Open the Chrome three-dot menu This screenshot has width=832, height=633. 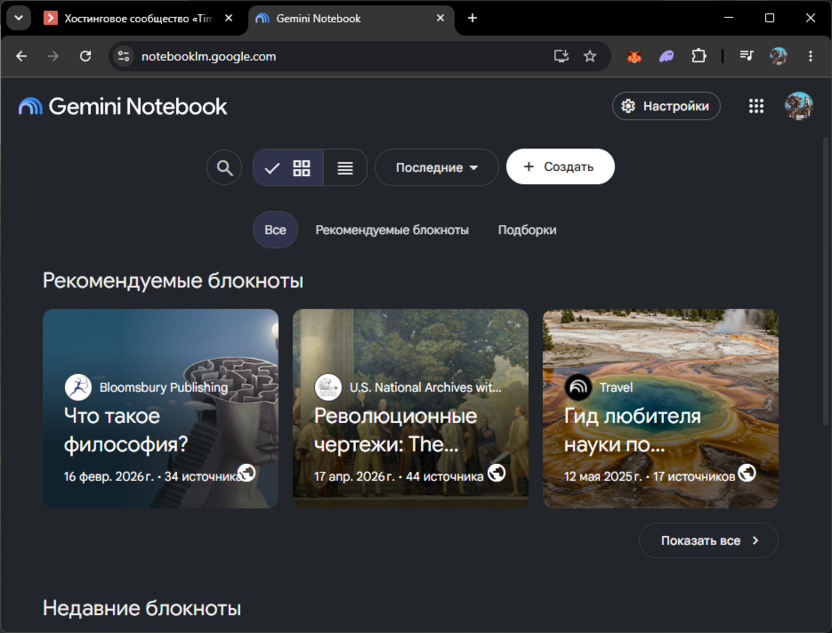coord(810,56)
